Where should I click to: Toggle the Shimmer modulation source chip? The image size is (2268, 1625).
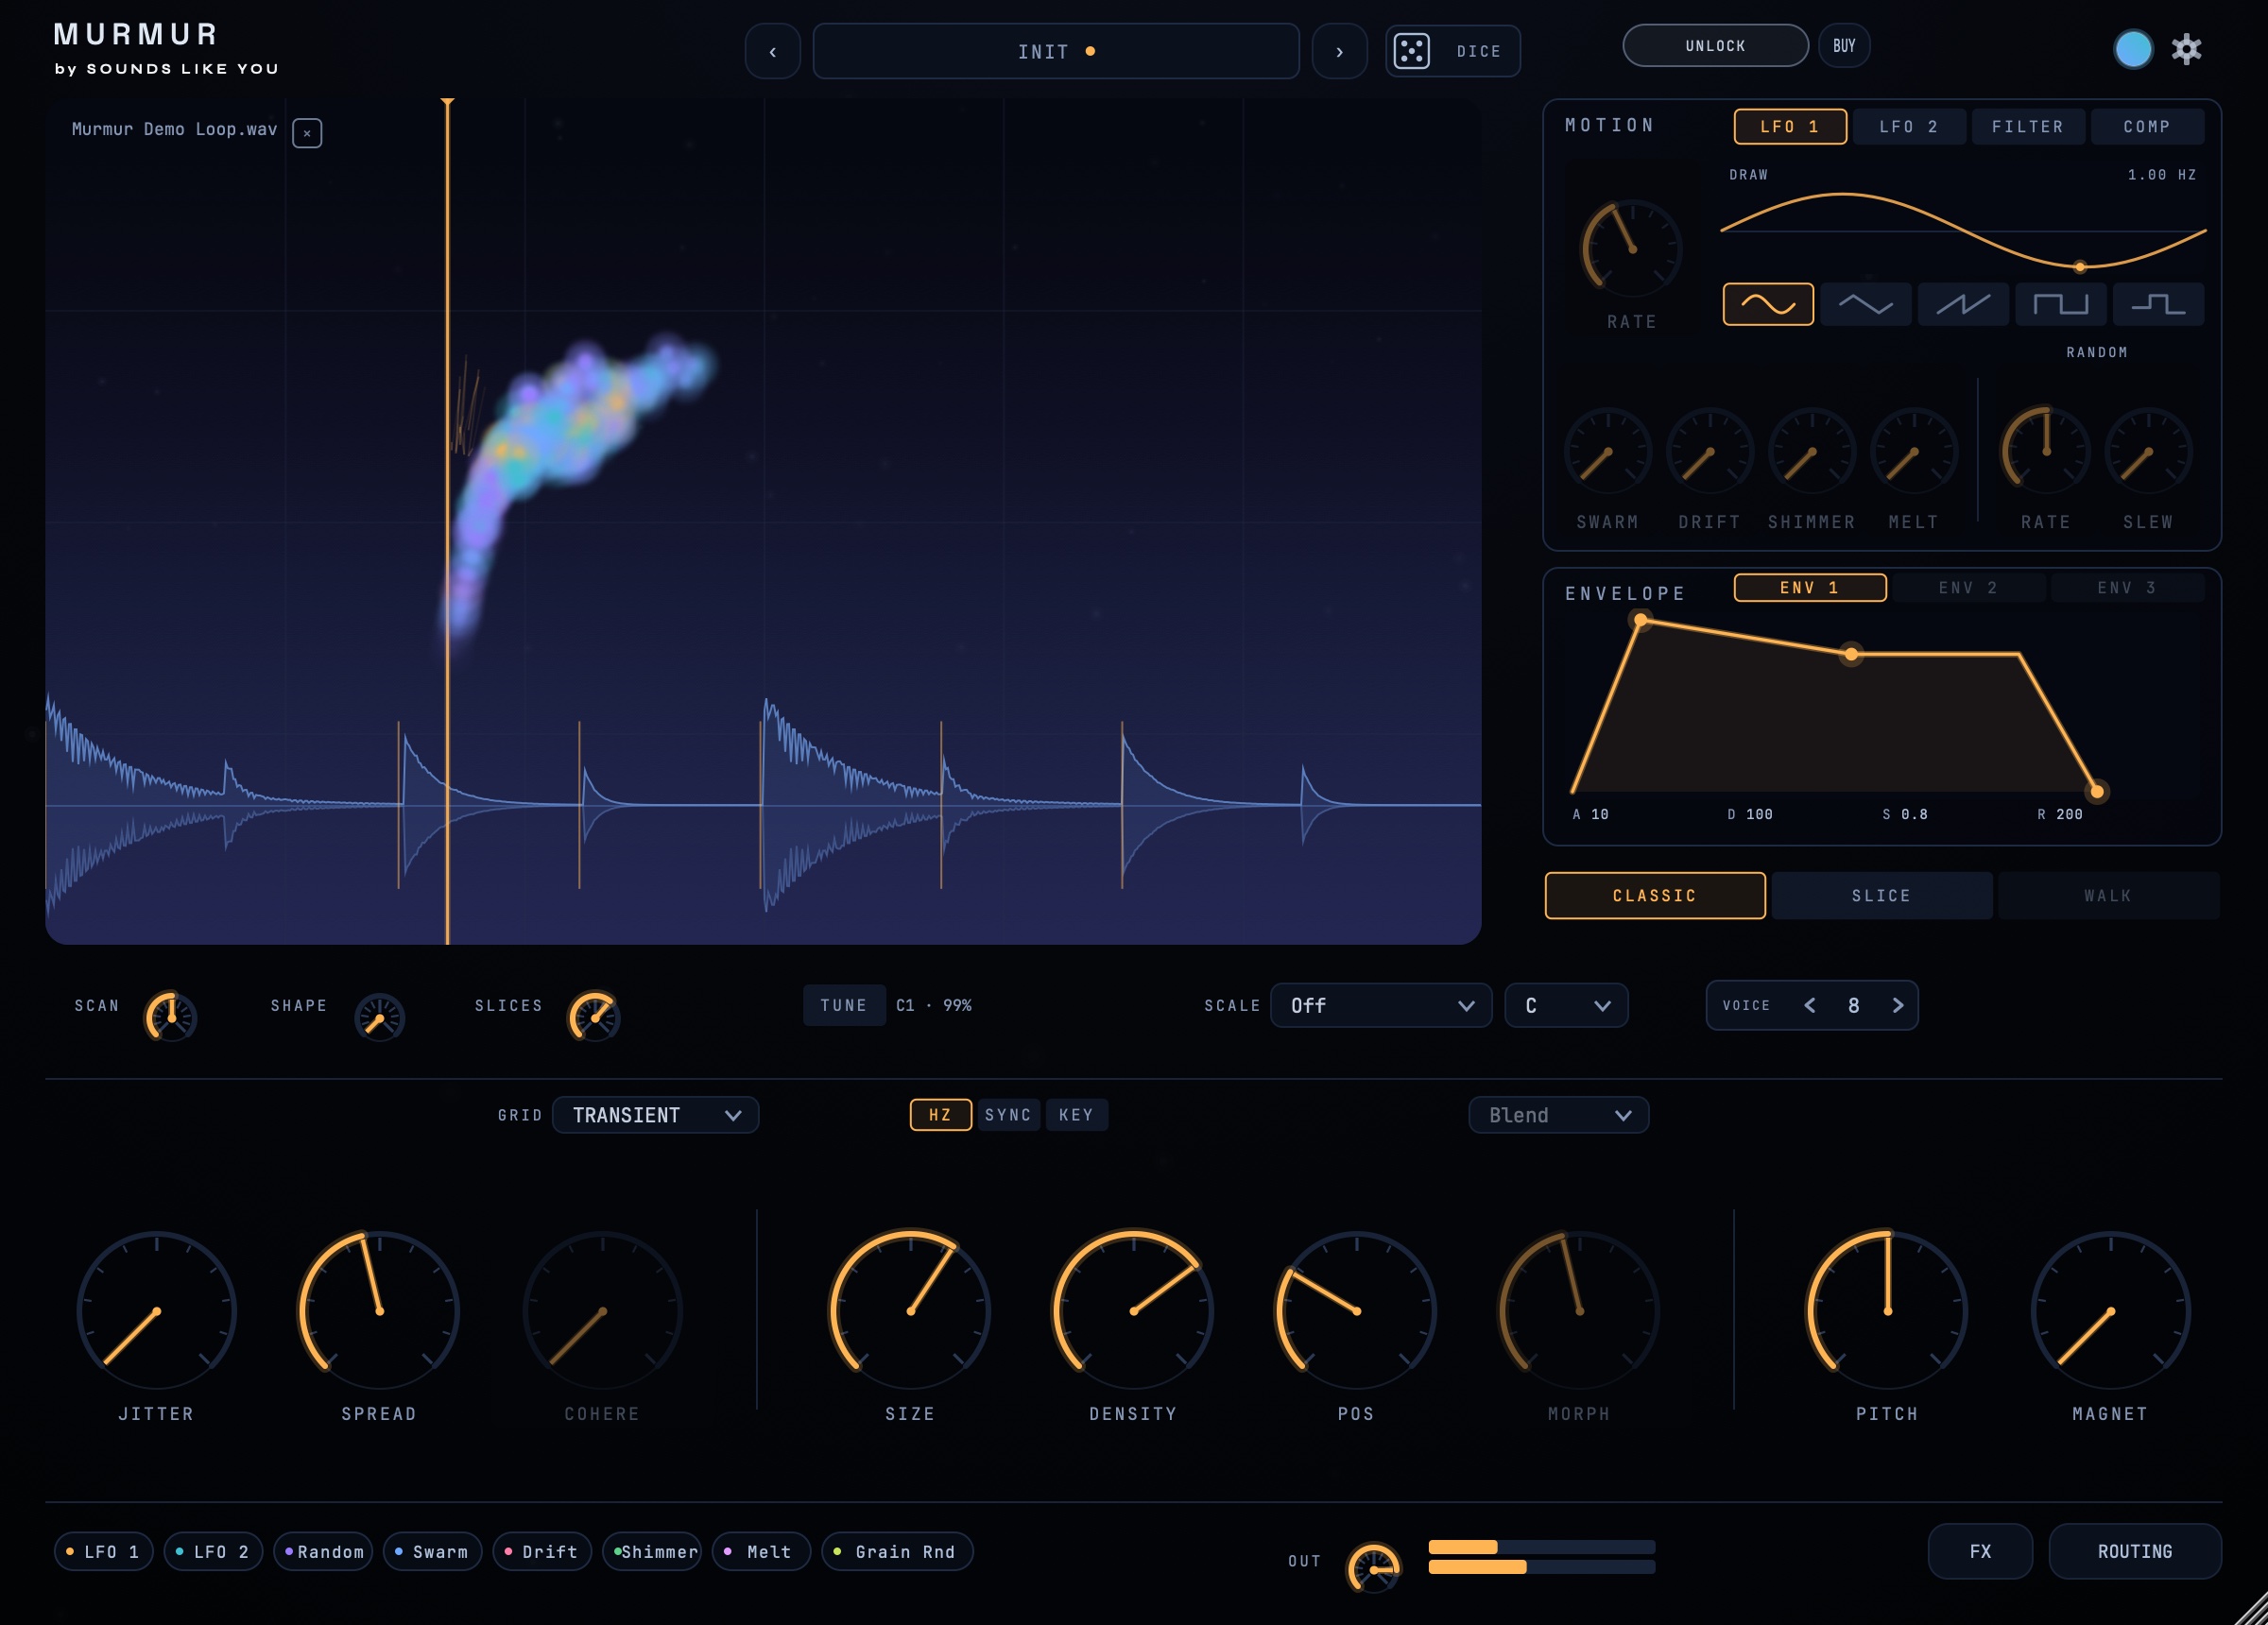click(651, 1552)
